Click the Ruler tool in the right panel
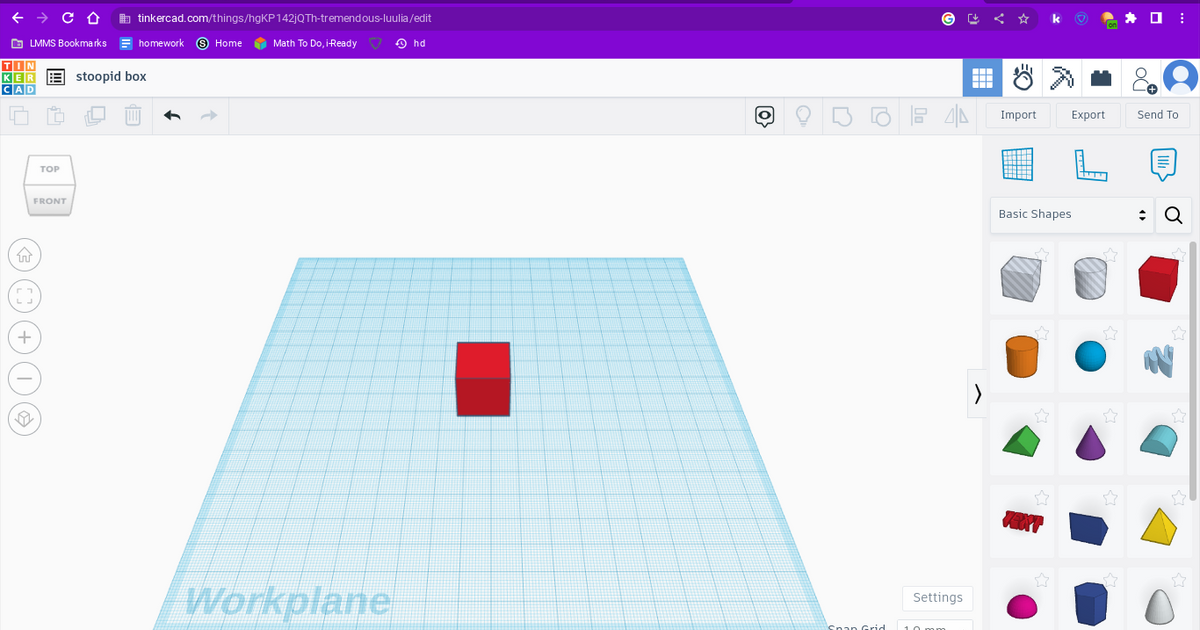 (x=1090, y=165)
